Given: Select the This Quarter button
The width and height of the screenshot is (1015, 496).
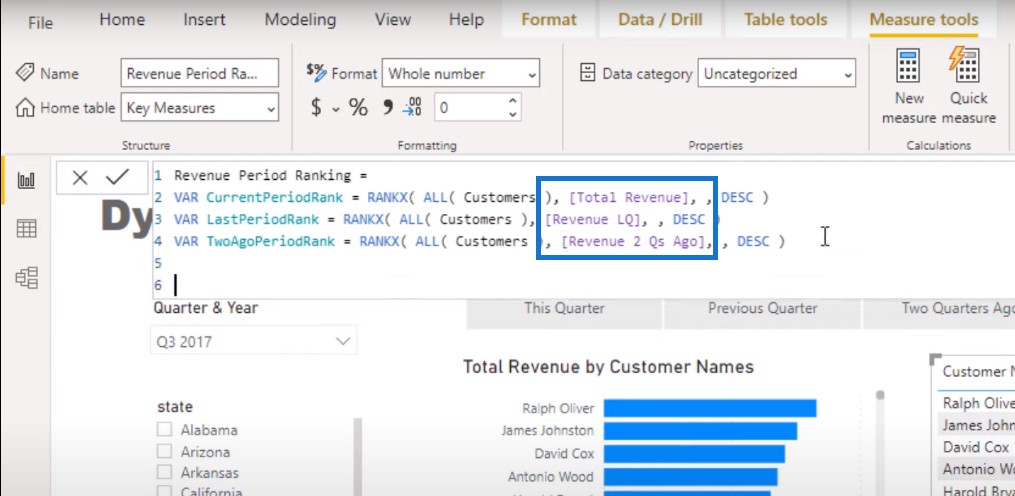Looking at the screenshot, I should point(564,311).
